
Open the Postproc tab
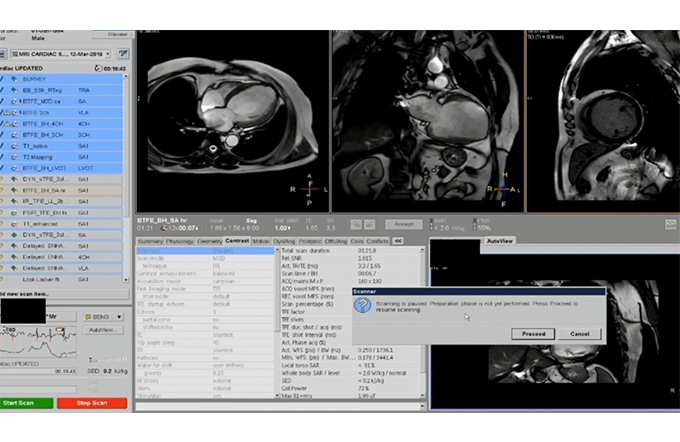(310, 241)
